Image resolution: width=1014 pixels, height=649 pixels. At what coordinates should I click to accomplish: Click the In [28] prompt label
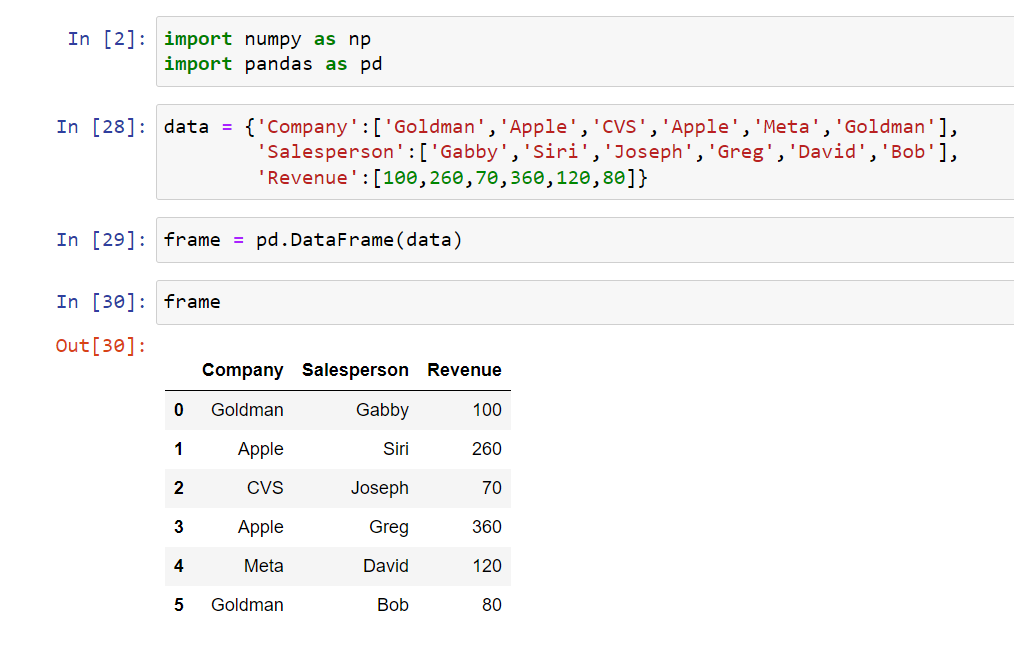(x=102, y=127)
